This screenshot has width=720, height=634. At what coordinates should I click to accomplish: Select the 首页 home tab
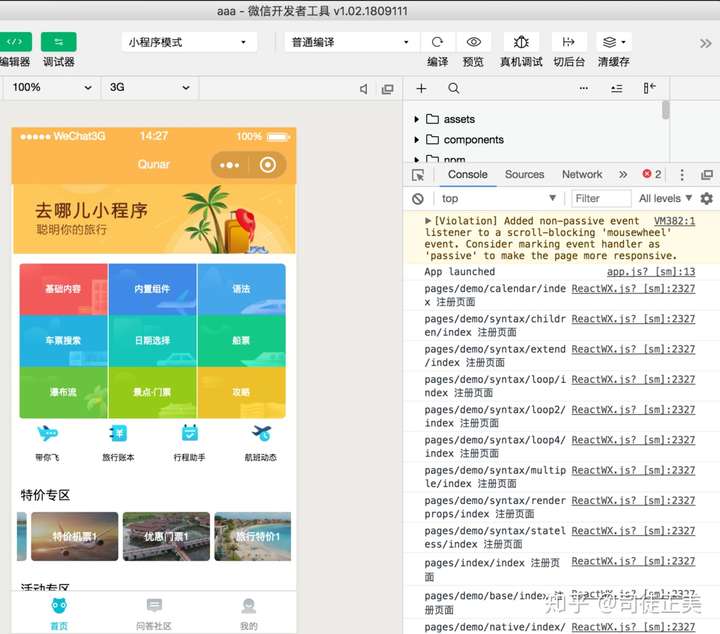(x=59, y=614)
